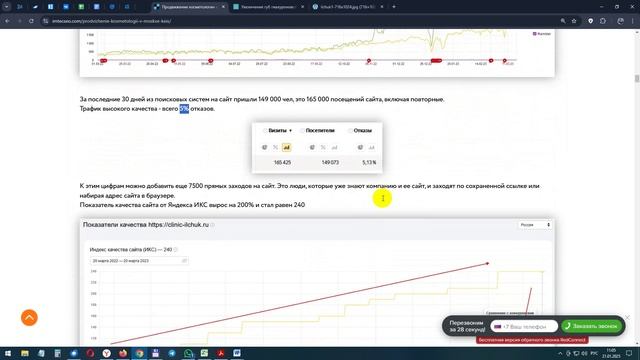
Task: Open the browser profile avatar
Action: coord(620,21)
